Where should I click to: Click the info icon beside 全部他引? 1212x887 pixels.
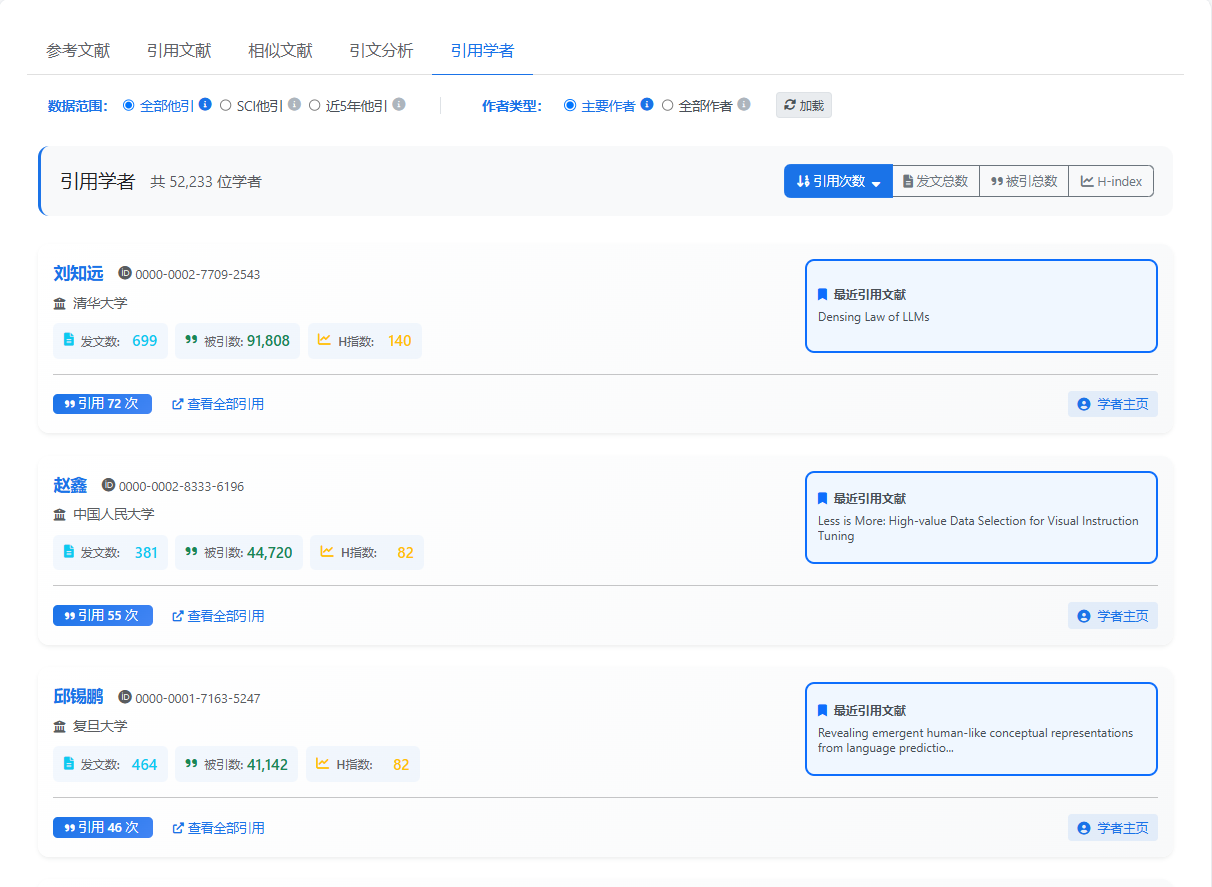pyautogui.click(x=205, y=104)
